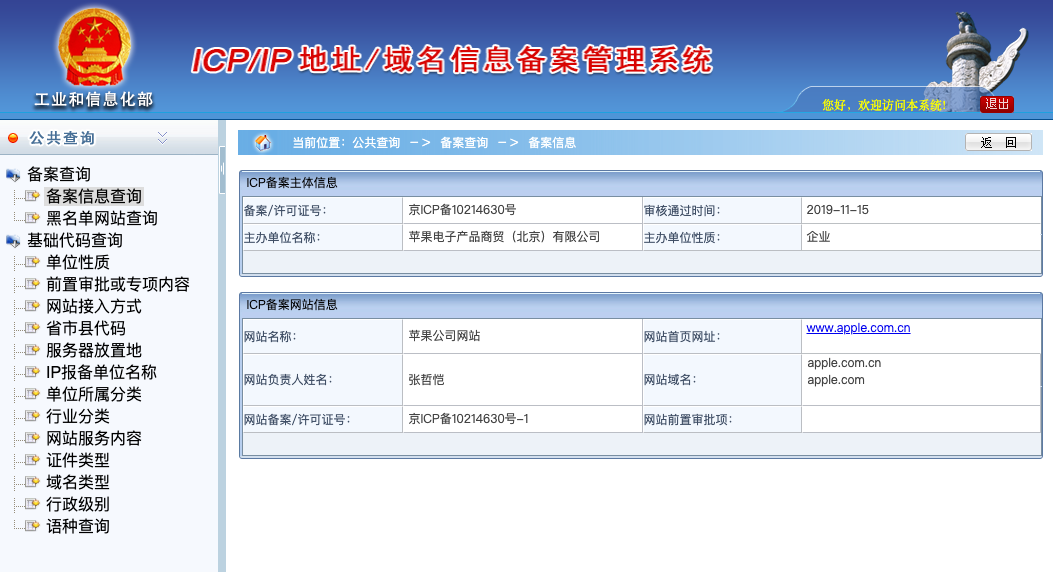Open the www.apple.com.cn link
The width and height of the screenshot is (1053, 572).
pos(858,328)
